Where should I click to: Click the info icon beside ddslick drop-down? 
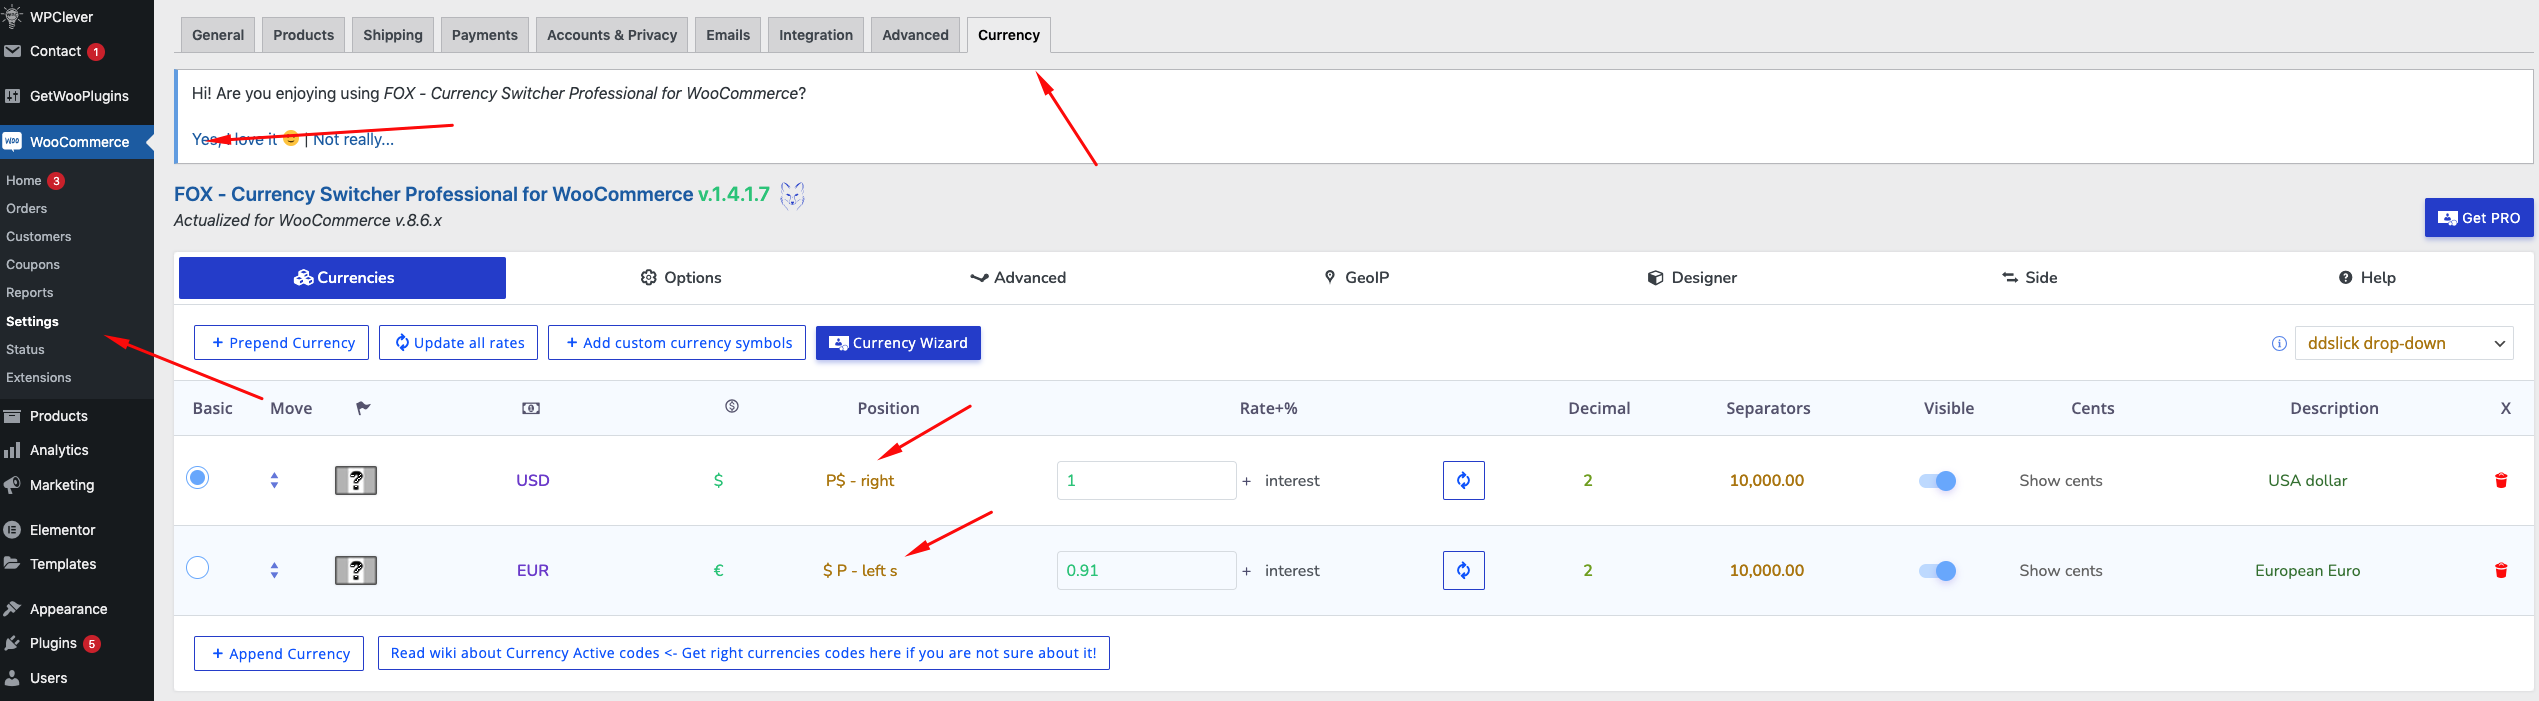pyautogui.click(x=2279, y=343)
